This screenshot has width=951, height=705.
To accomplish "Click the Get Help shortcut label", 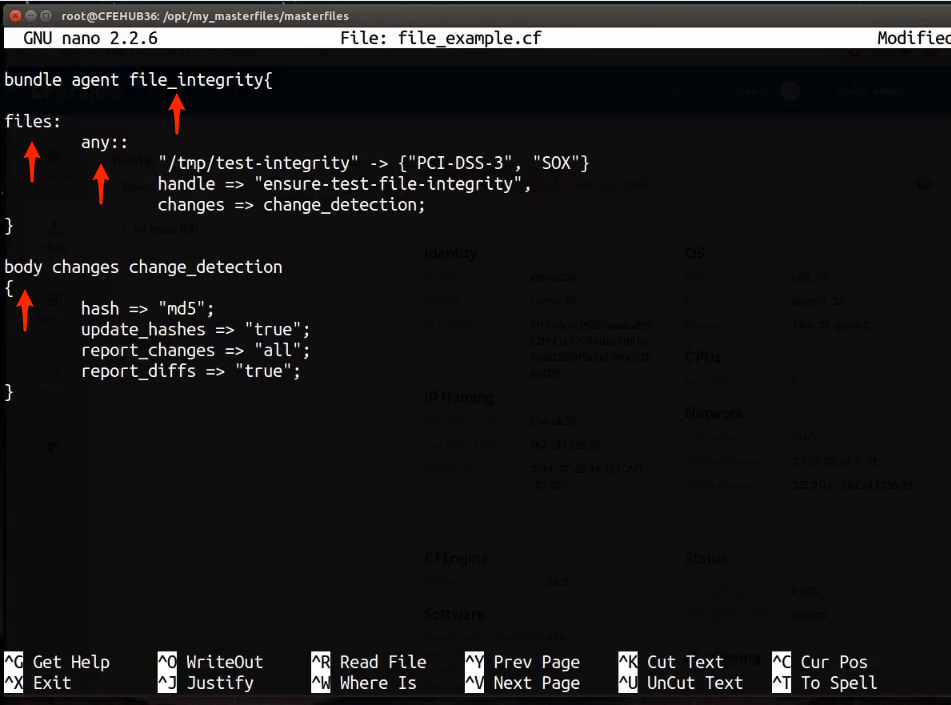I will click(71, 662).
